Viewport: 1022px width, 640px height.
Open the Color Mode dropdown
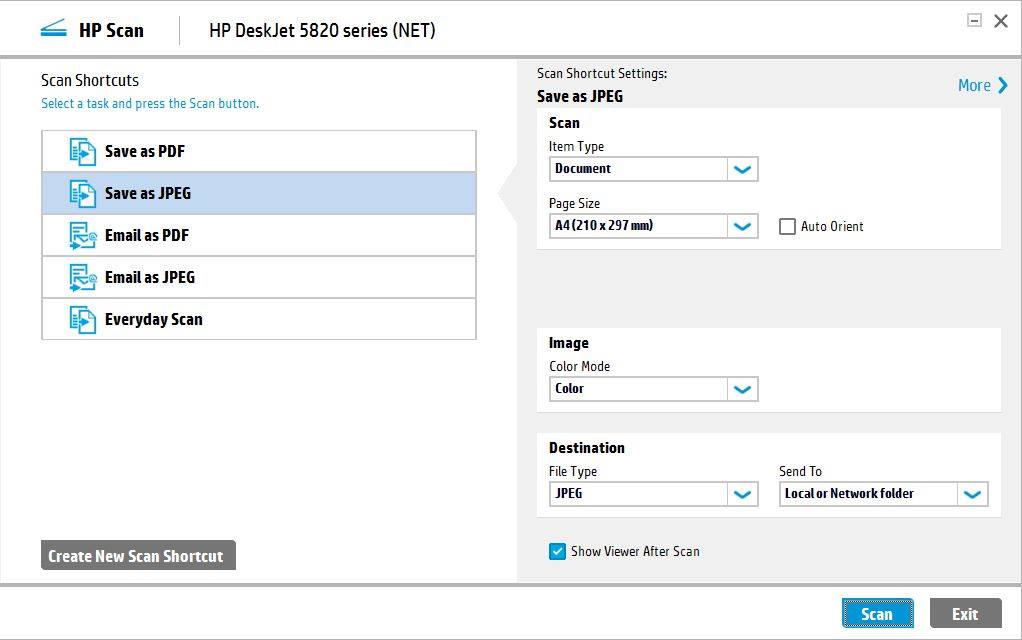click(x=742, y=389)
